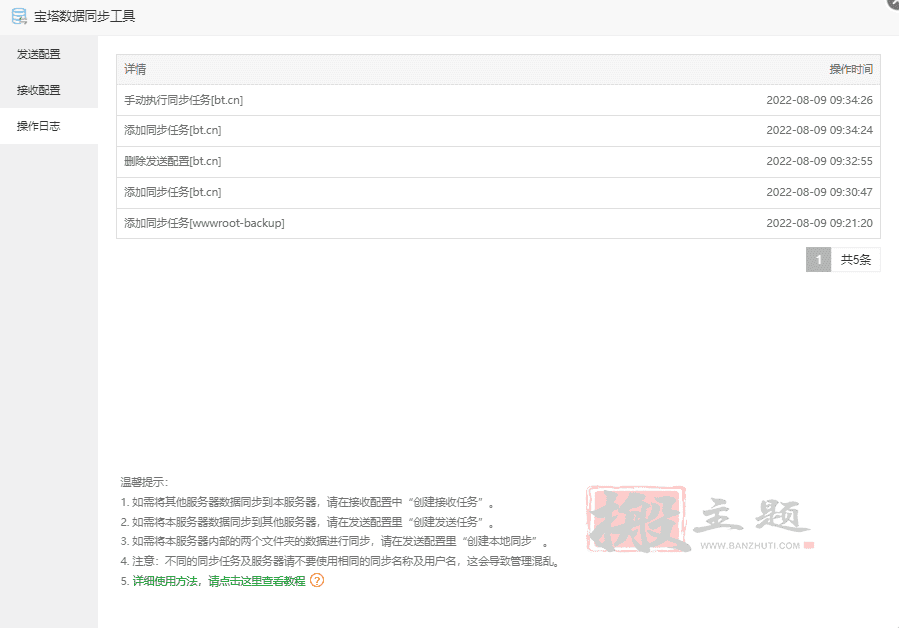Go to page 1 of the log

pos(818,260)
